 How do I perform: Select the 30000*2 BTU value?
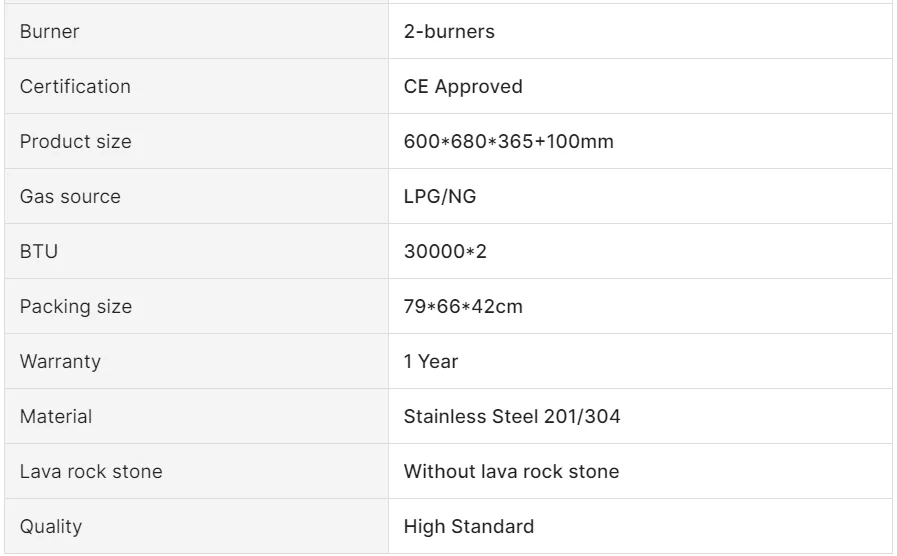click(445, 252)
